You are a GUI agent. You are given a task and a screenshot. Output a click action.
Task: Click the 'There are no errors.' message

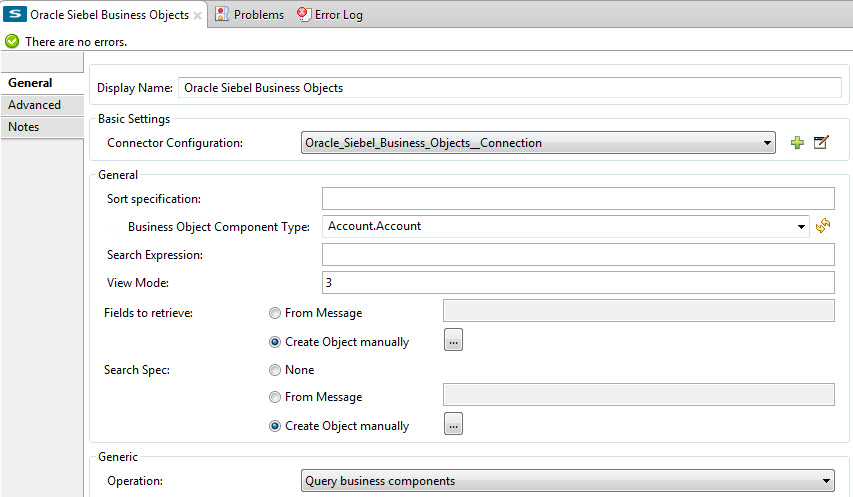[x=76, y=42]
